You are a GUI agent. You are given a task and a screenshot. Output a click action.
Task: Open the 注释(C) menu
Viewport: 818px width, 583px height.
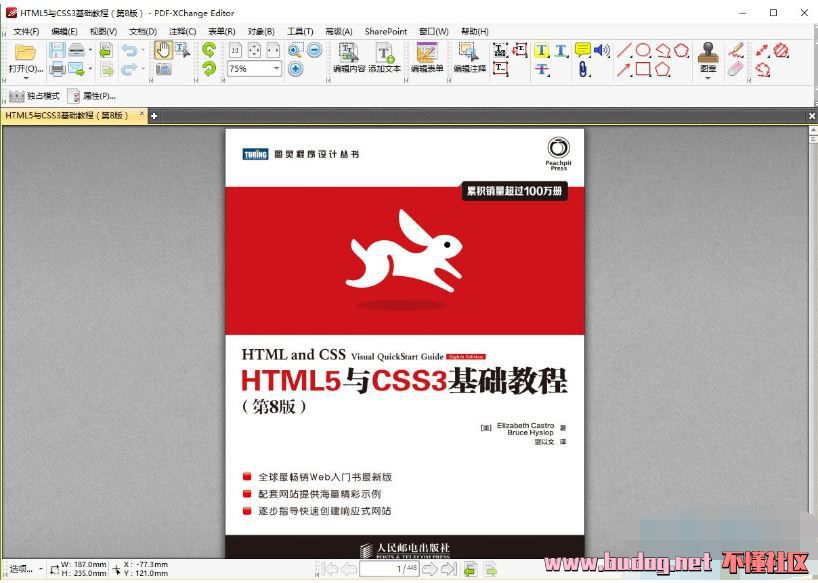pos(183,31)
